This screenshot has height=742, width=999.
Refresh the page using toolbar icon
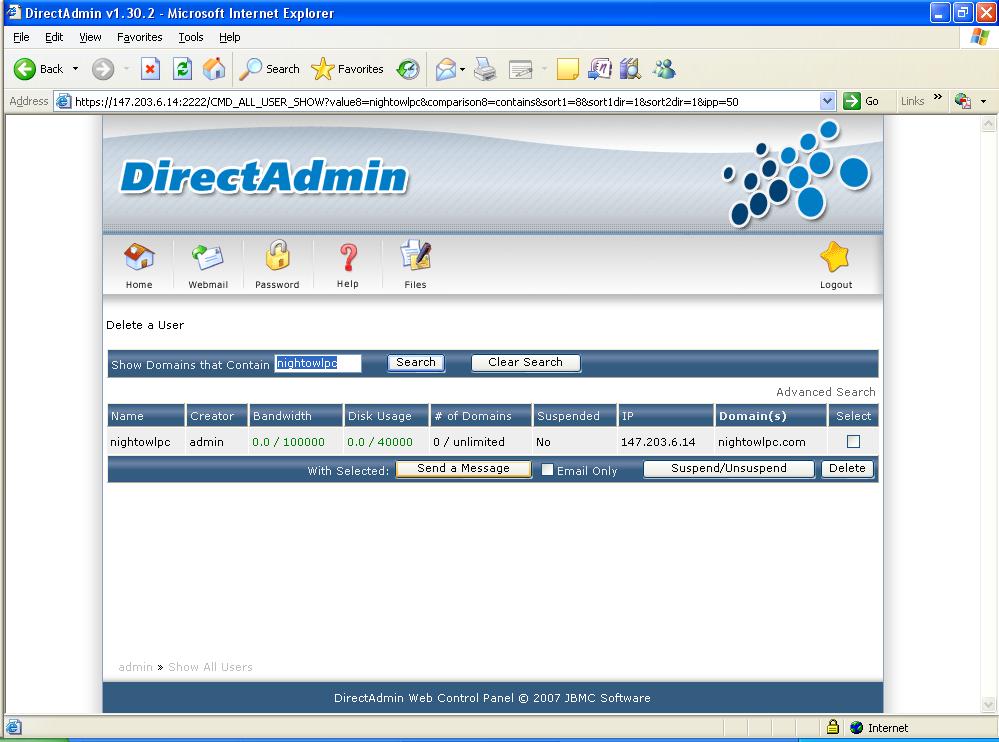182,69
